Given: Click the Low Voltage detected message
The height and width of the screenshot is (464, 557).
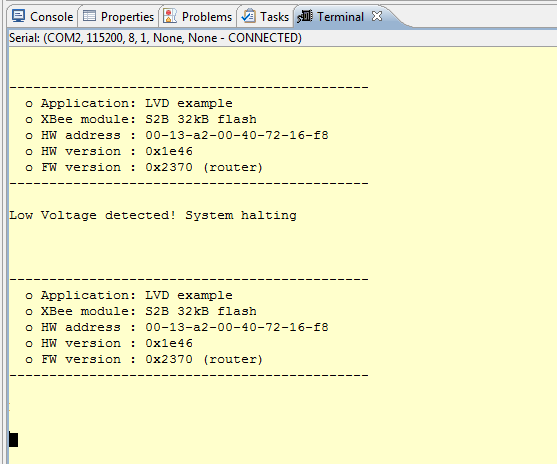Looking at the screenshot, I should 153,215.
